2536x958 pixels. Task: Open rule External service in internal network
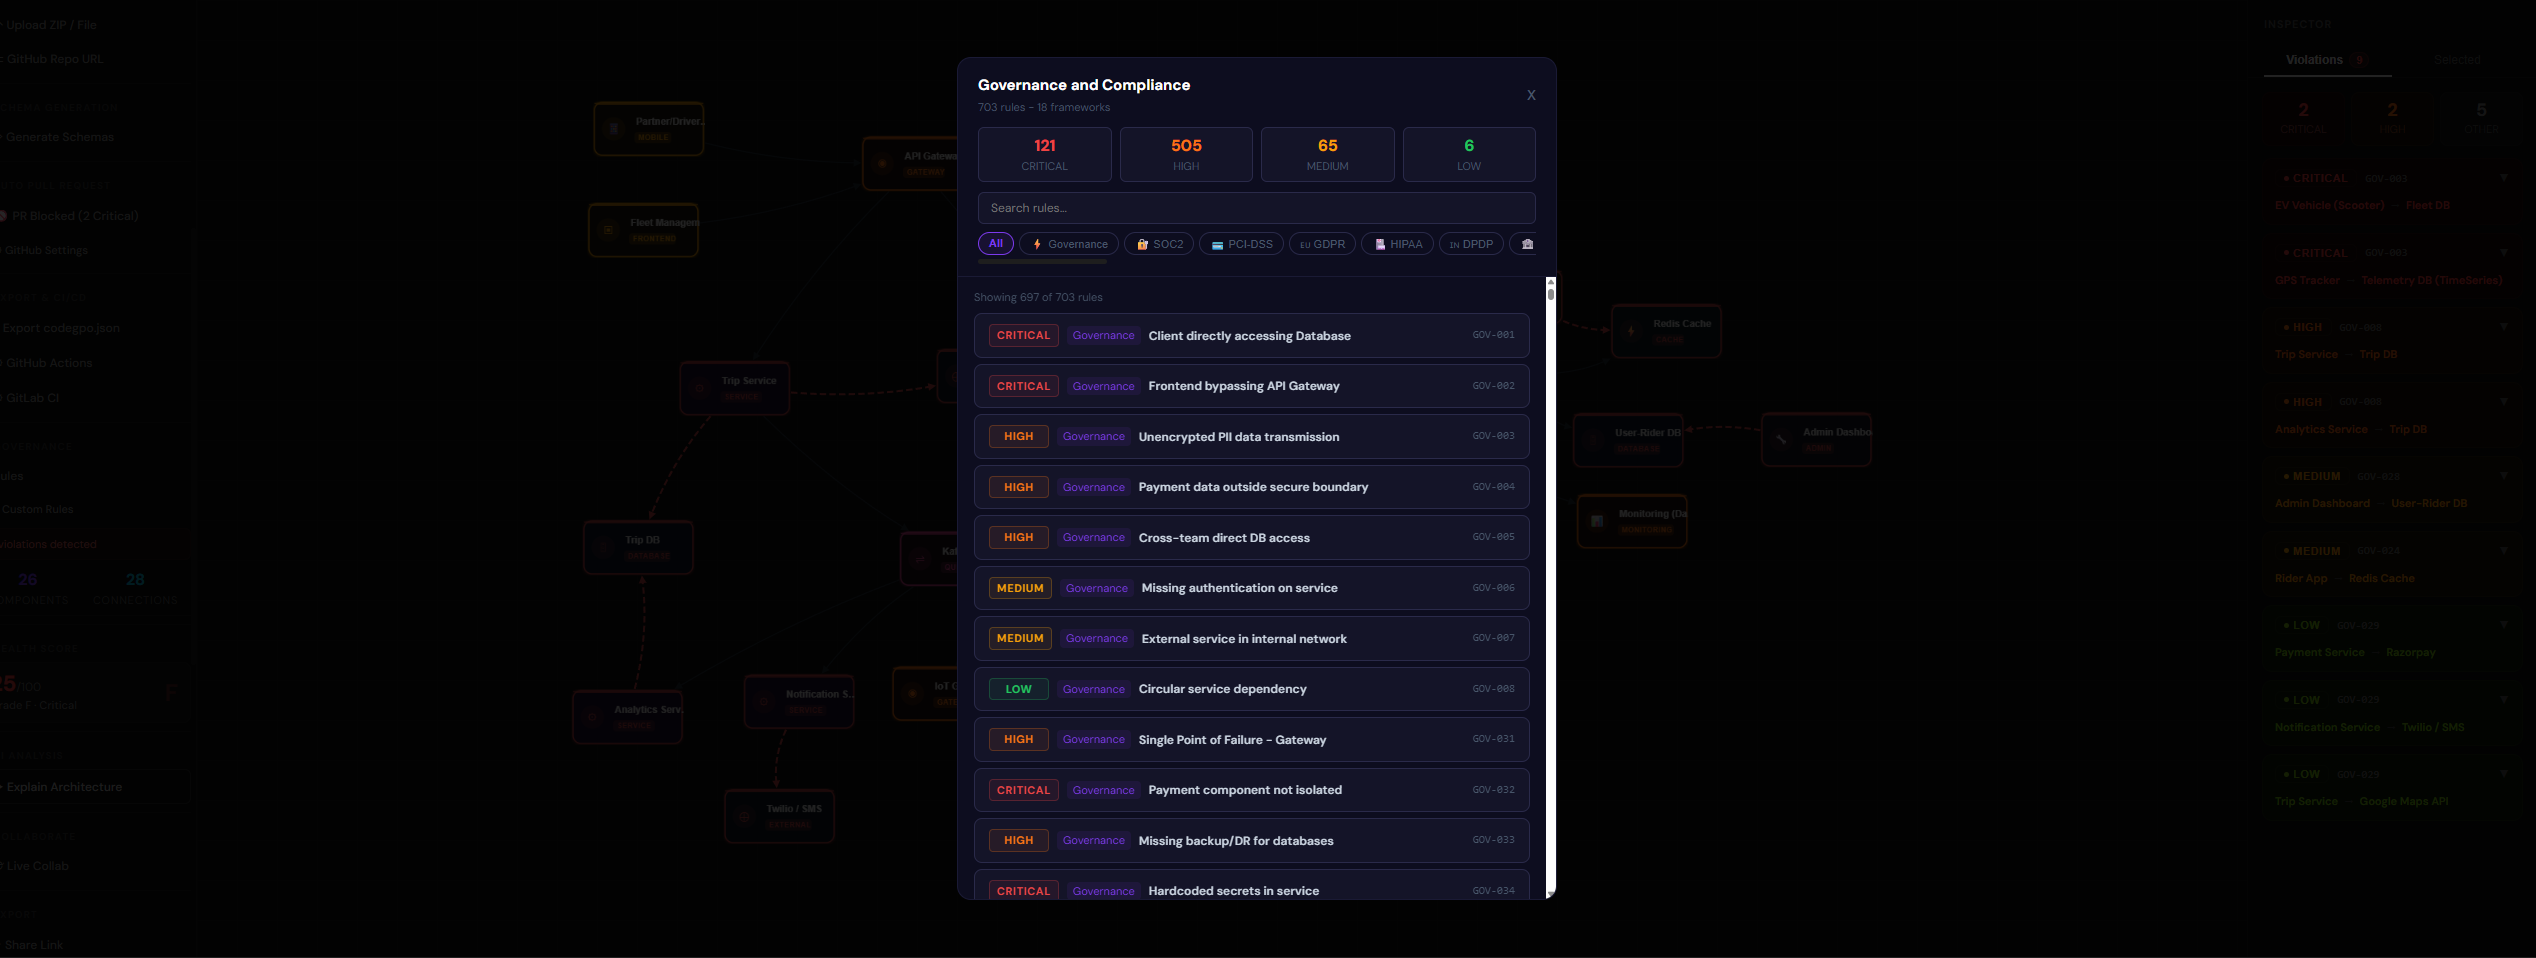[1251, 639]
